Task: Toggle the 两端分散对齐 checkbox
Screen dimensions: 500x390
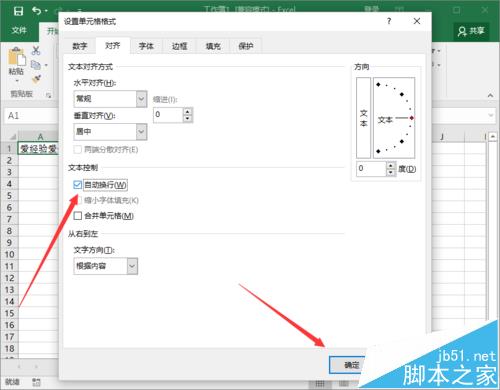Action: [x=77, y=150]
